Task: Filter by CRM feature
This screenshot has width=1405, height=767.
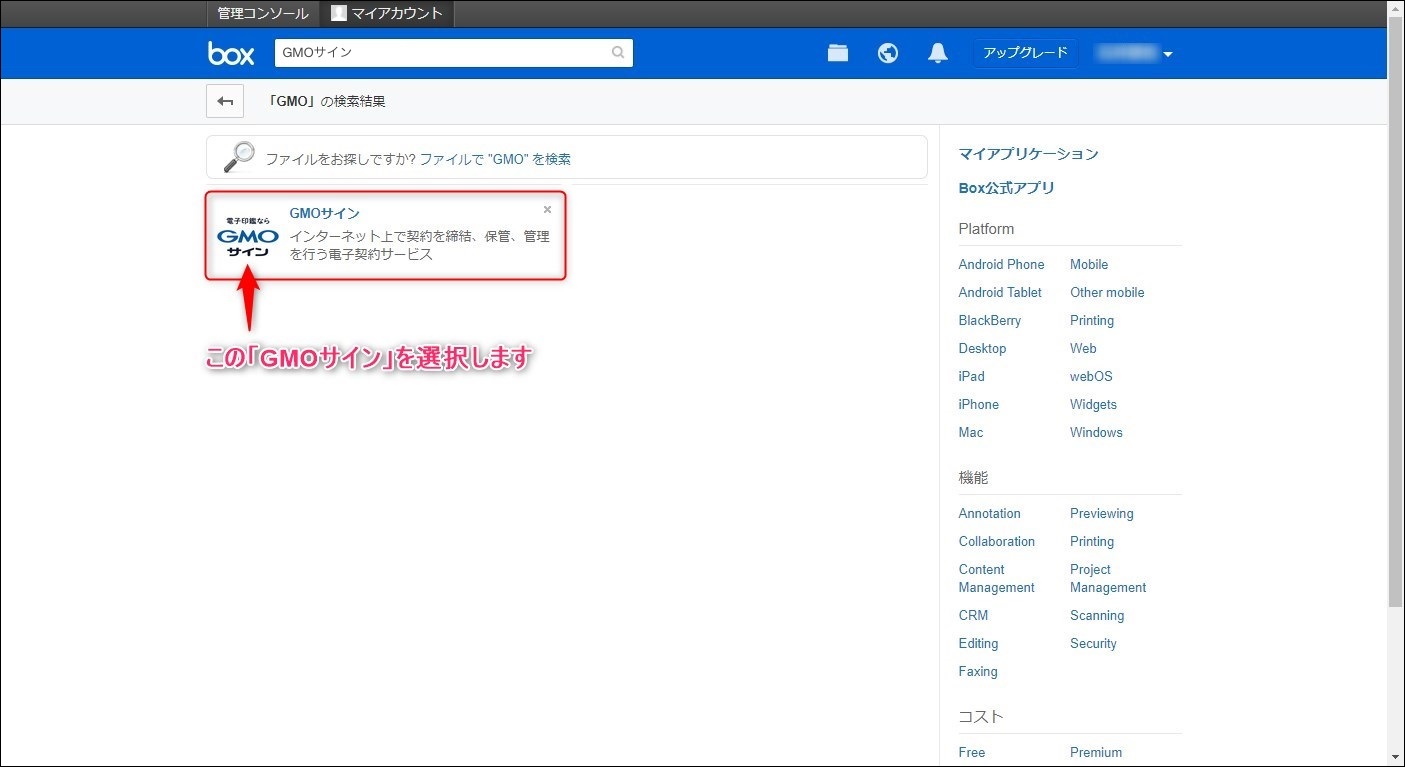Action: tap(973, 615)
